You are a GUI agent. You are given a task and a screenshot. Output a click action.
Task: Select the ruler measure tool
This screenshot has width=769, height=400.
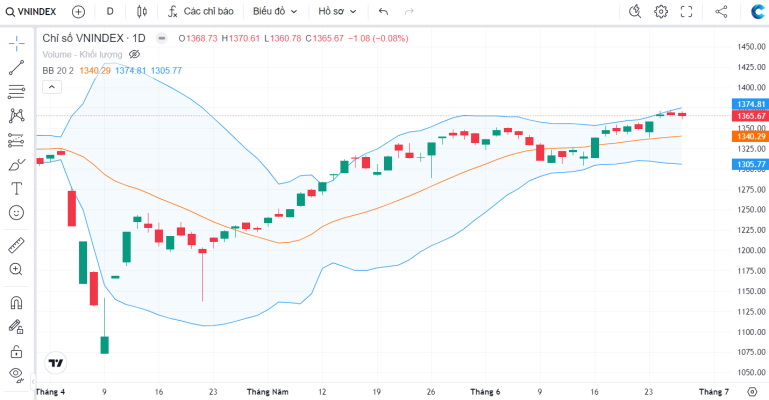(16, 245)
